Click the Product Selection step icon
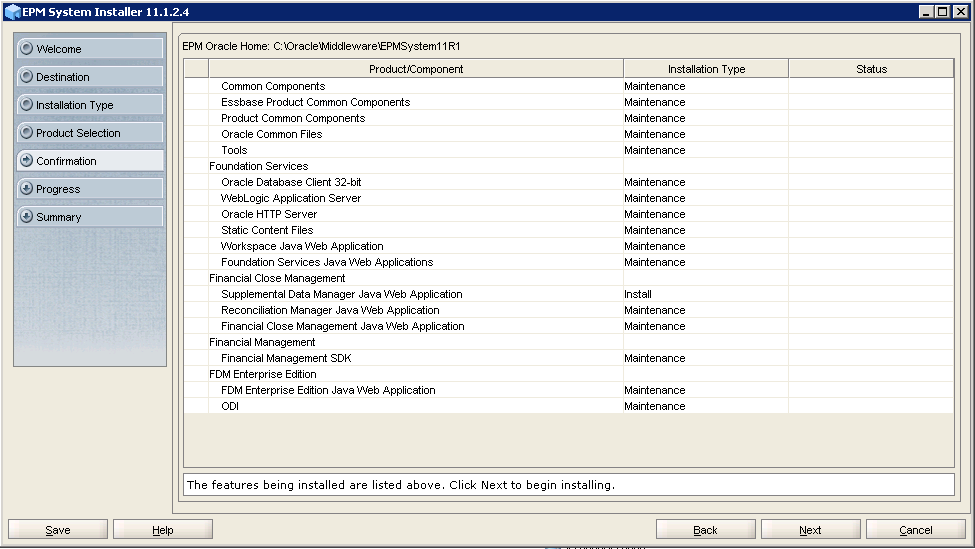The width and height of the screenshot is (975, 549). tap(26, 133)
